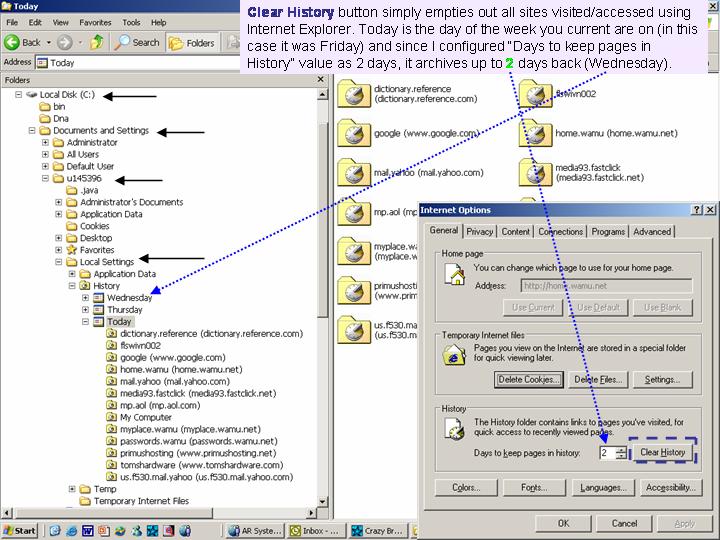Click the Up folder toolbar icon
720x540 pixels.
(96, 43)
